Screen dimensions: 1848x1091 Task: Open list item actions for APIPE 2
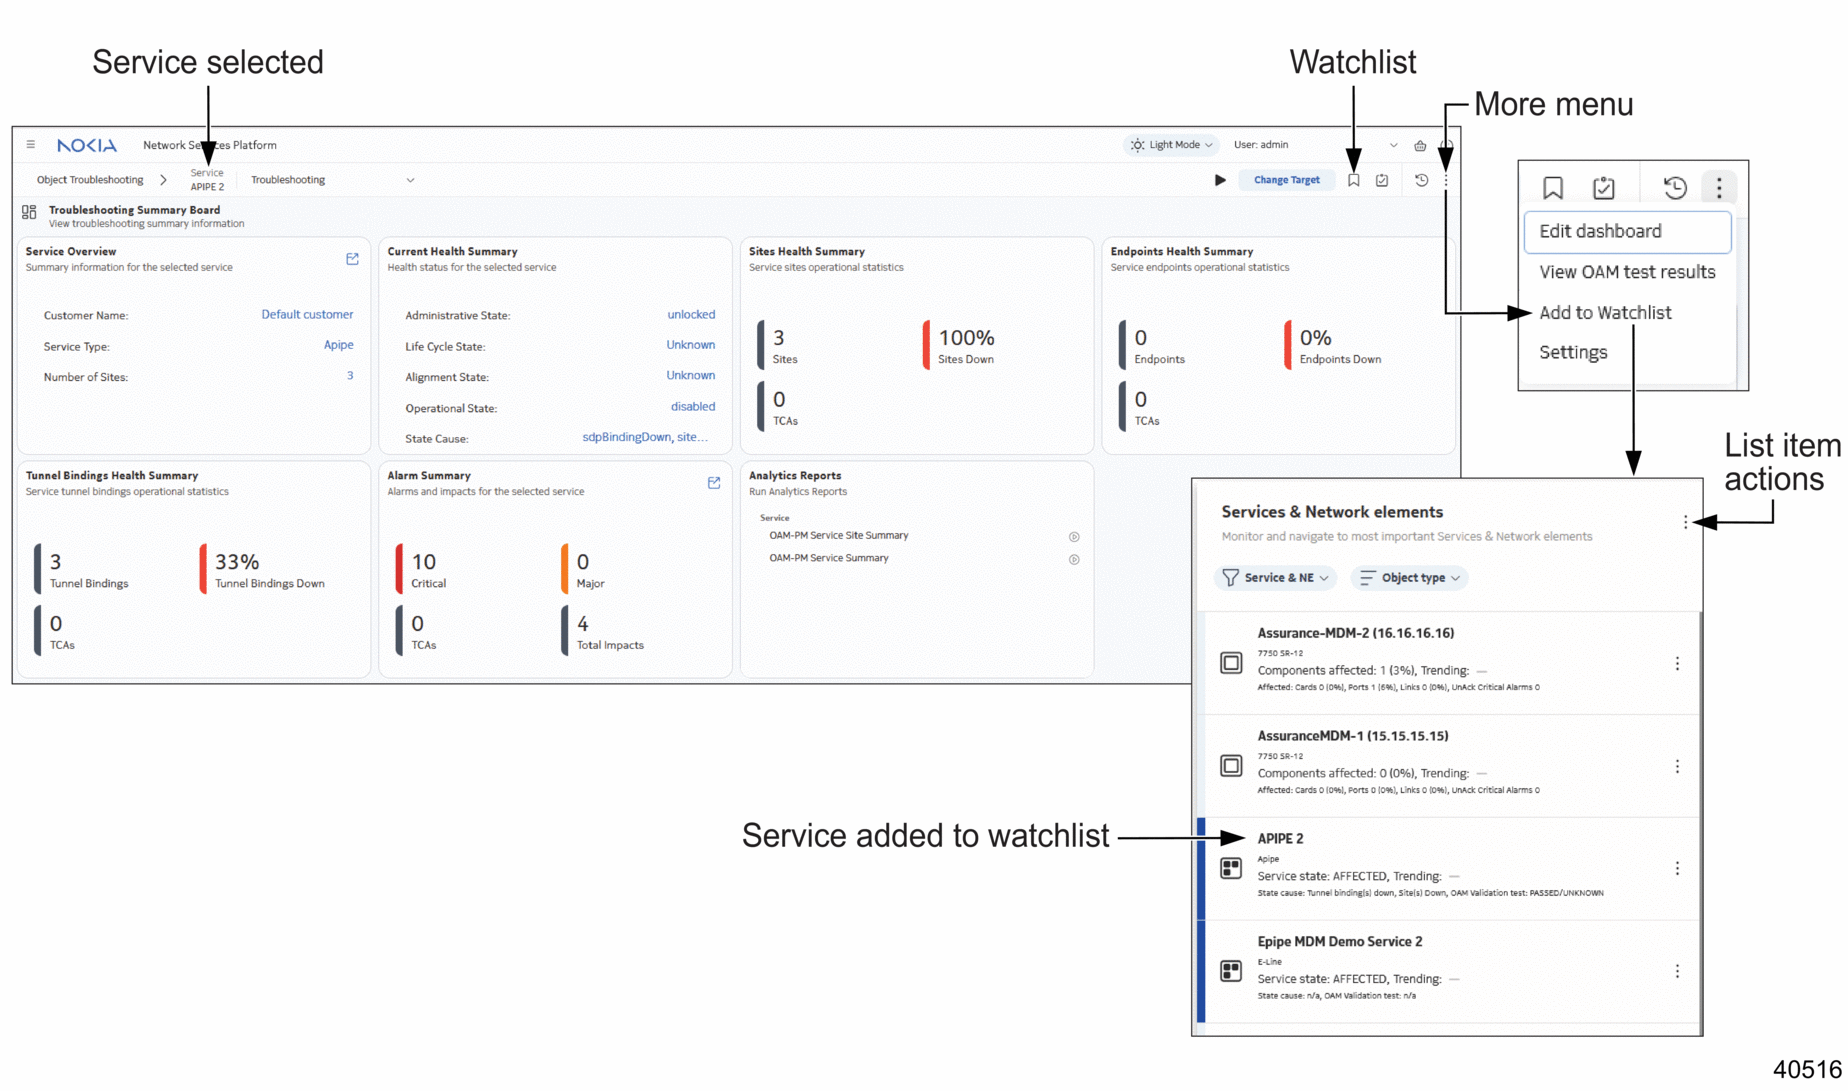point(1678,869)
